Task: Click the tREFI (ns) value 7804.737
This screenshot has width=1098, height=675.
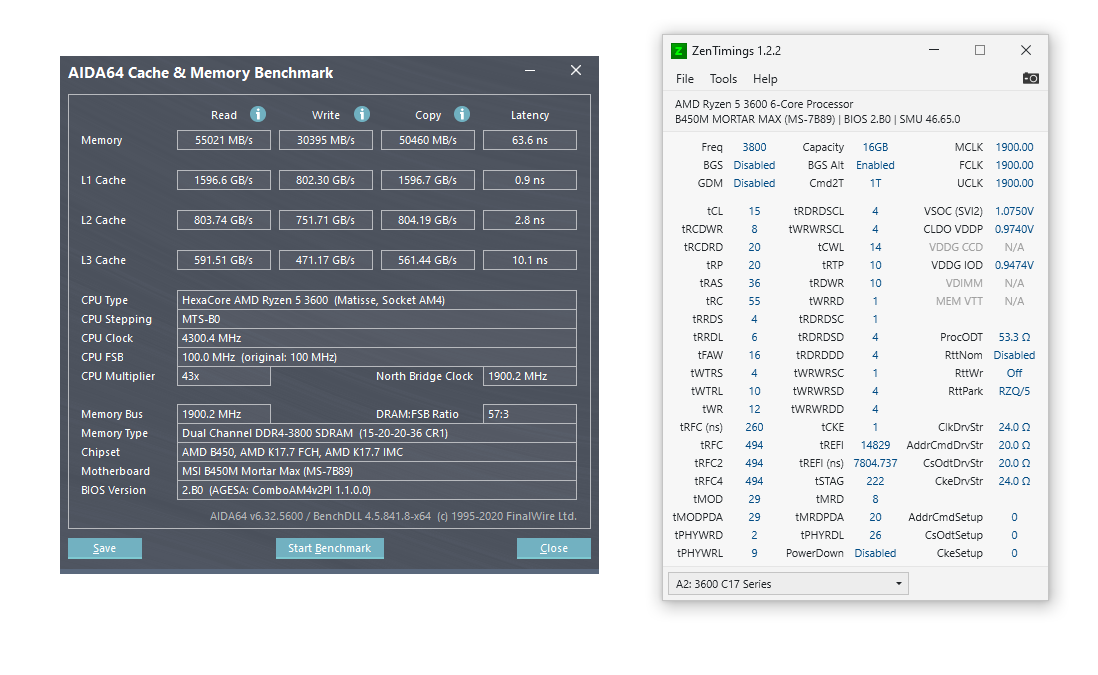Action: (x=875, y=463)
